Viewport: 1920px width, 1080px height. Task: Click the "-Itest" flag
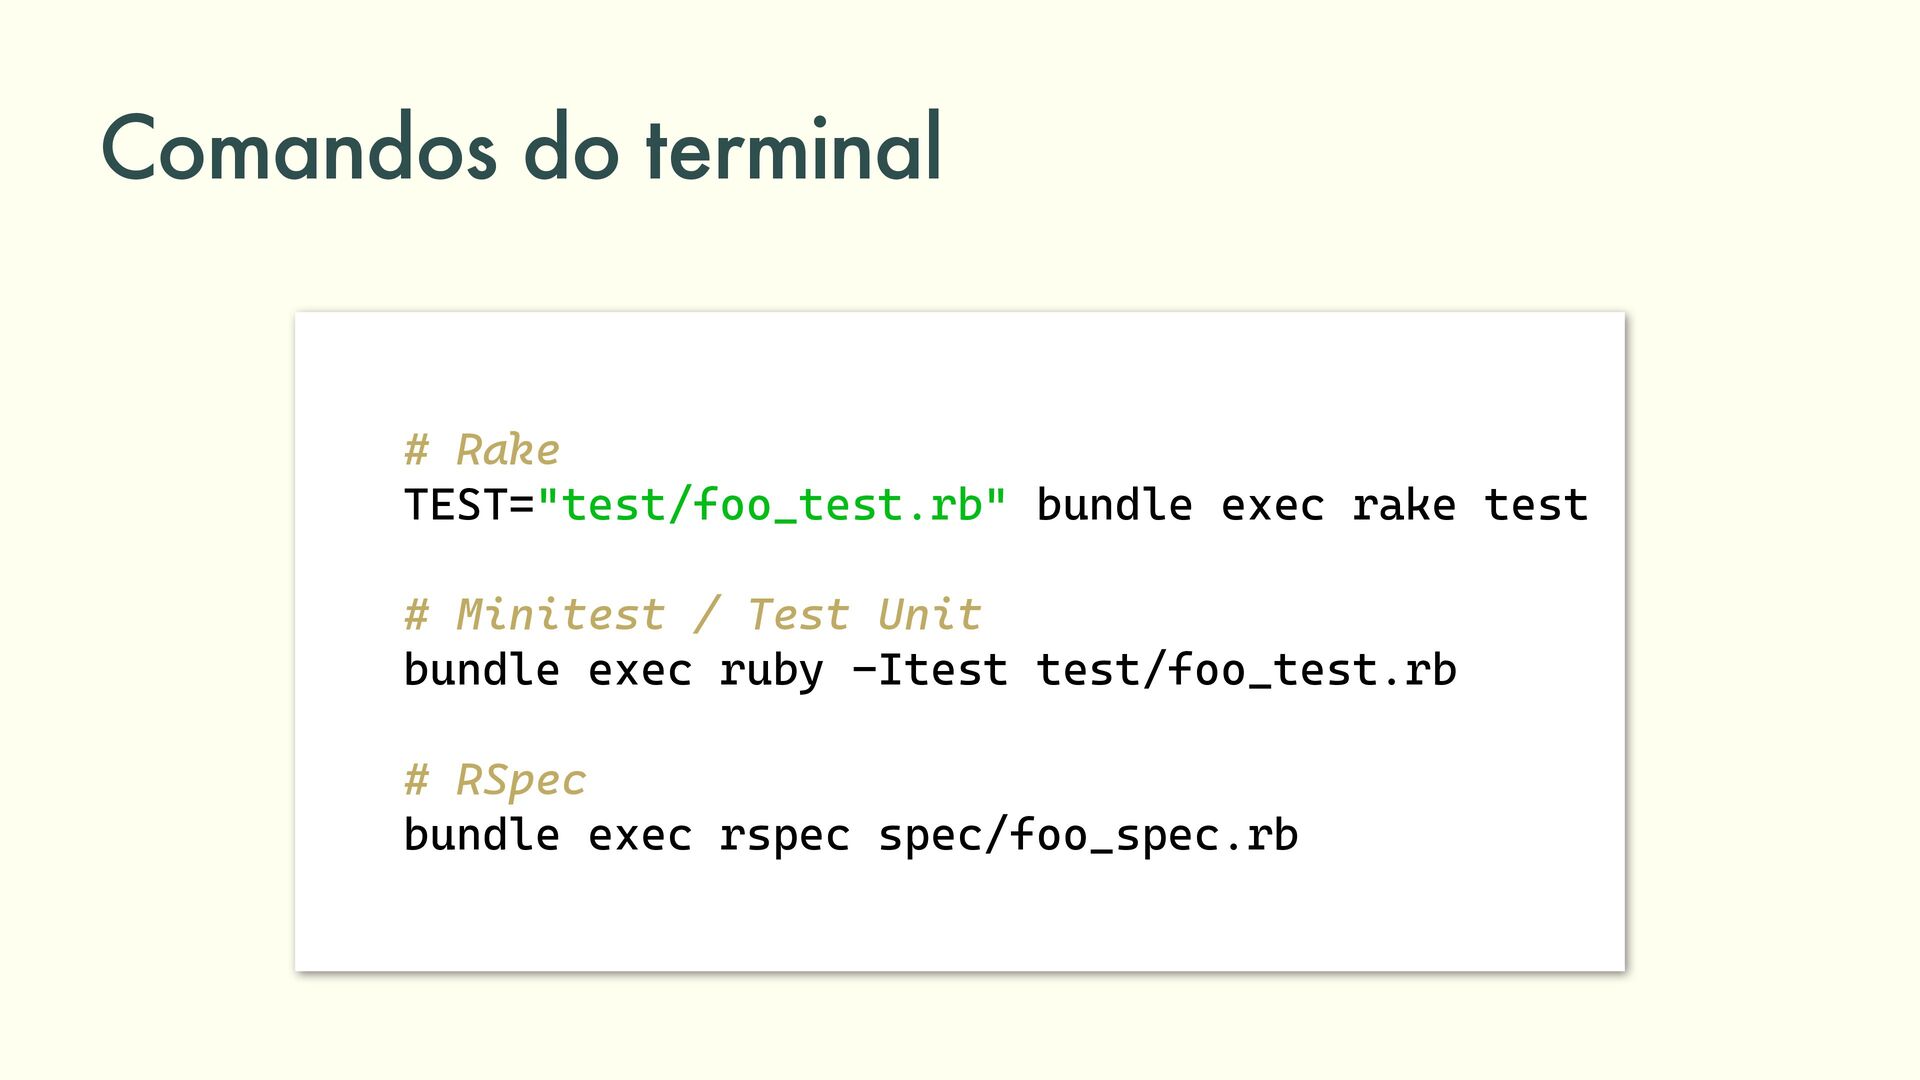(x=929, y=670)
